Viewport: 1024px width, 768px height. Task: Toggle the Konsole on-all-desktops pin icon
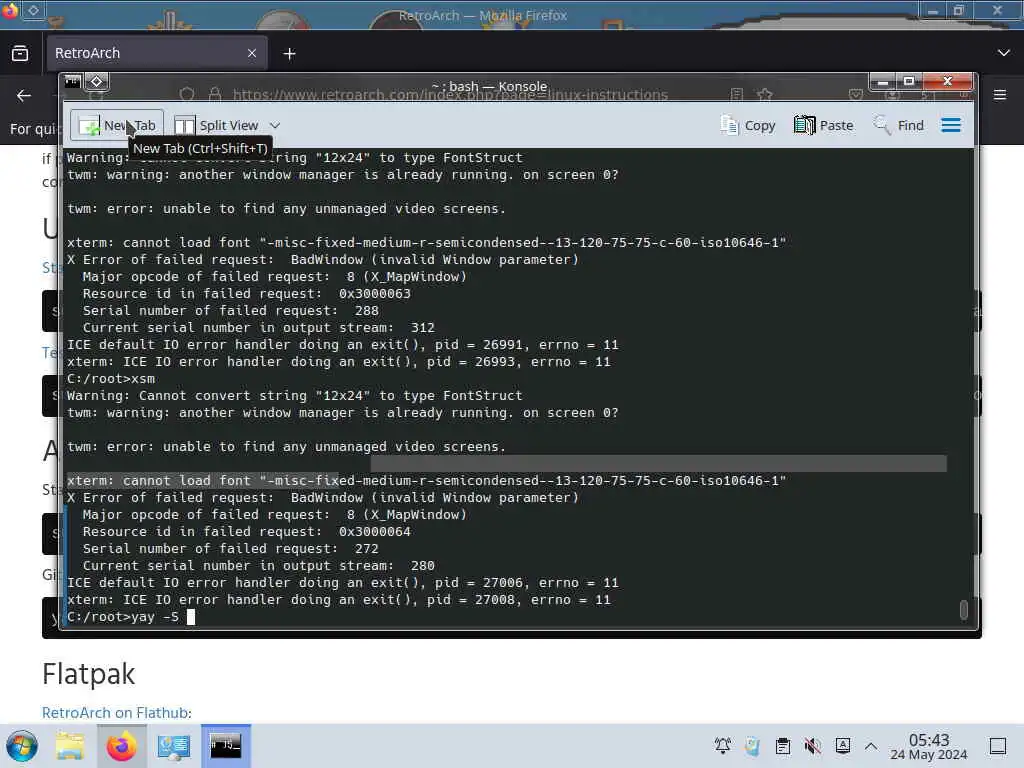pyautogui.click(x=97, y=82)
